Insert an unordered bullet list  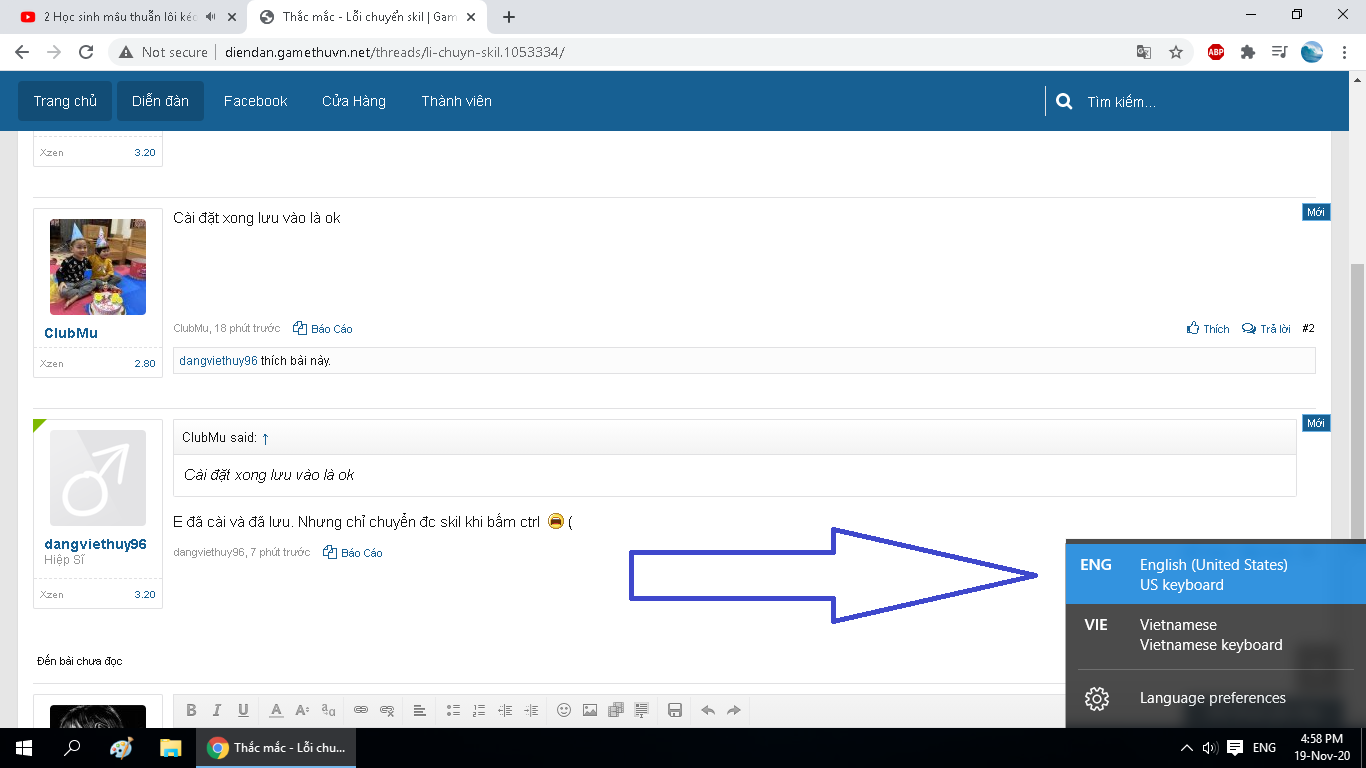point(453,710)
